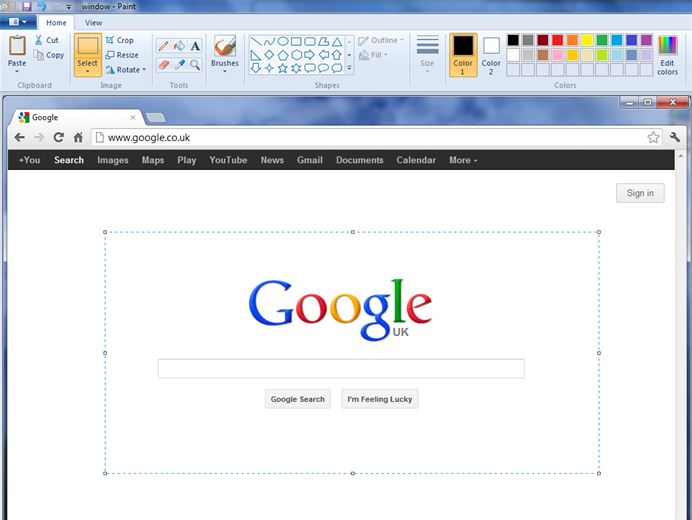Pick the green color swatch

tap(602, 40)
